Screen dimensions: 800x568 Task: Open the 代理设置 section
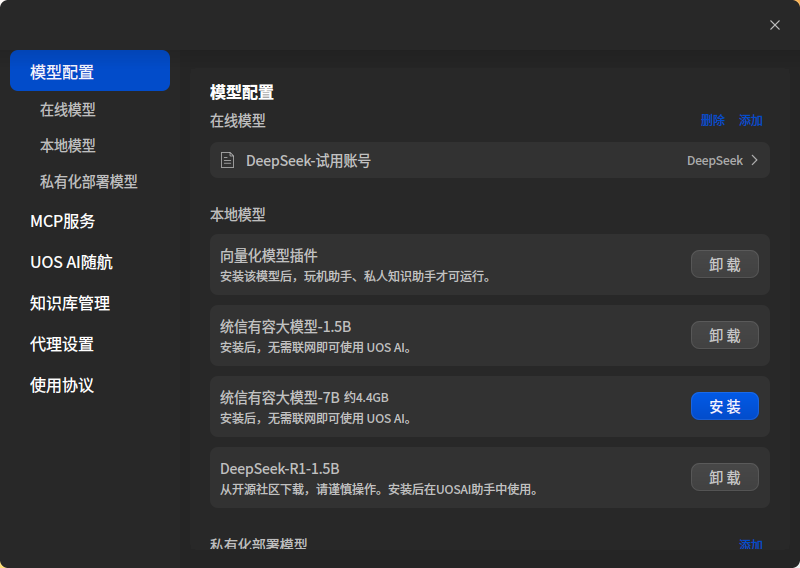(62, 344)
